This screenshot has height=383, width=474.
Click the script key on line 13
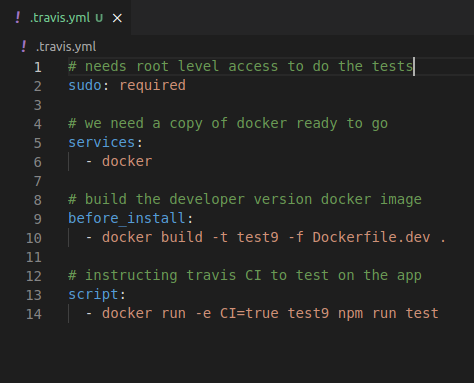(x=93, y=295)
